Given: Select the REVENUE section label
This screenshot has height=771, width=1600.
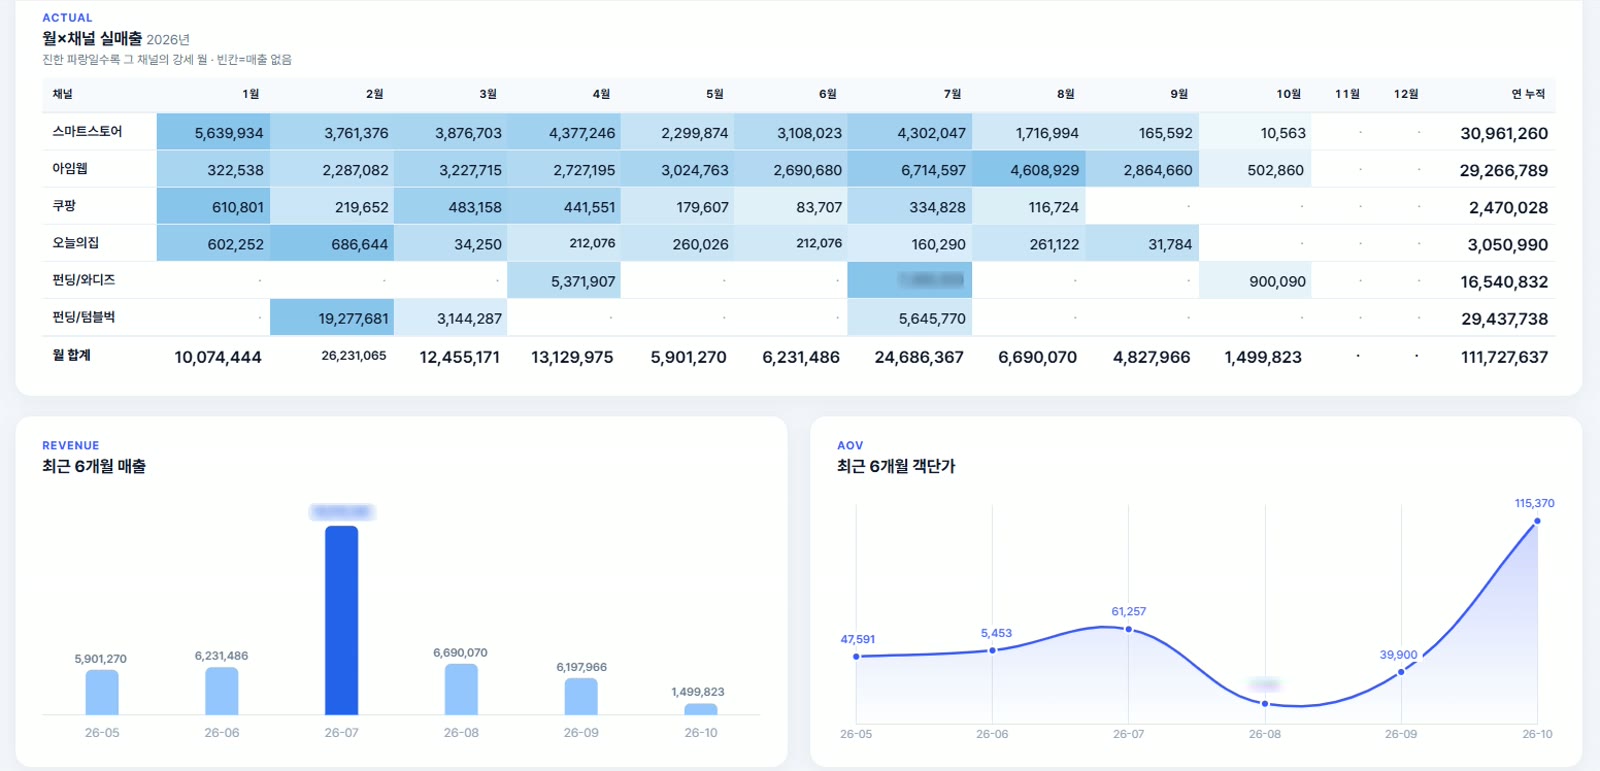Looking at the screenshot, I should (71, 446).
